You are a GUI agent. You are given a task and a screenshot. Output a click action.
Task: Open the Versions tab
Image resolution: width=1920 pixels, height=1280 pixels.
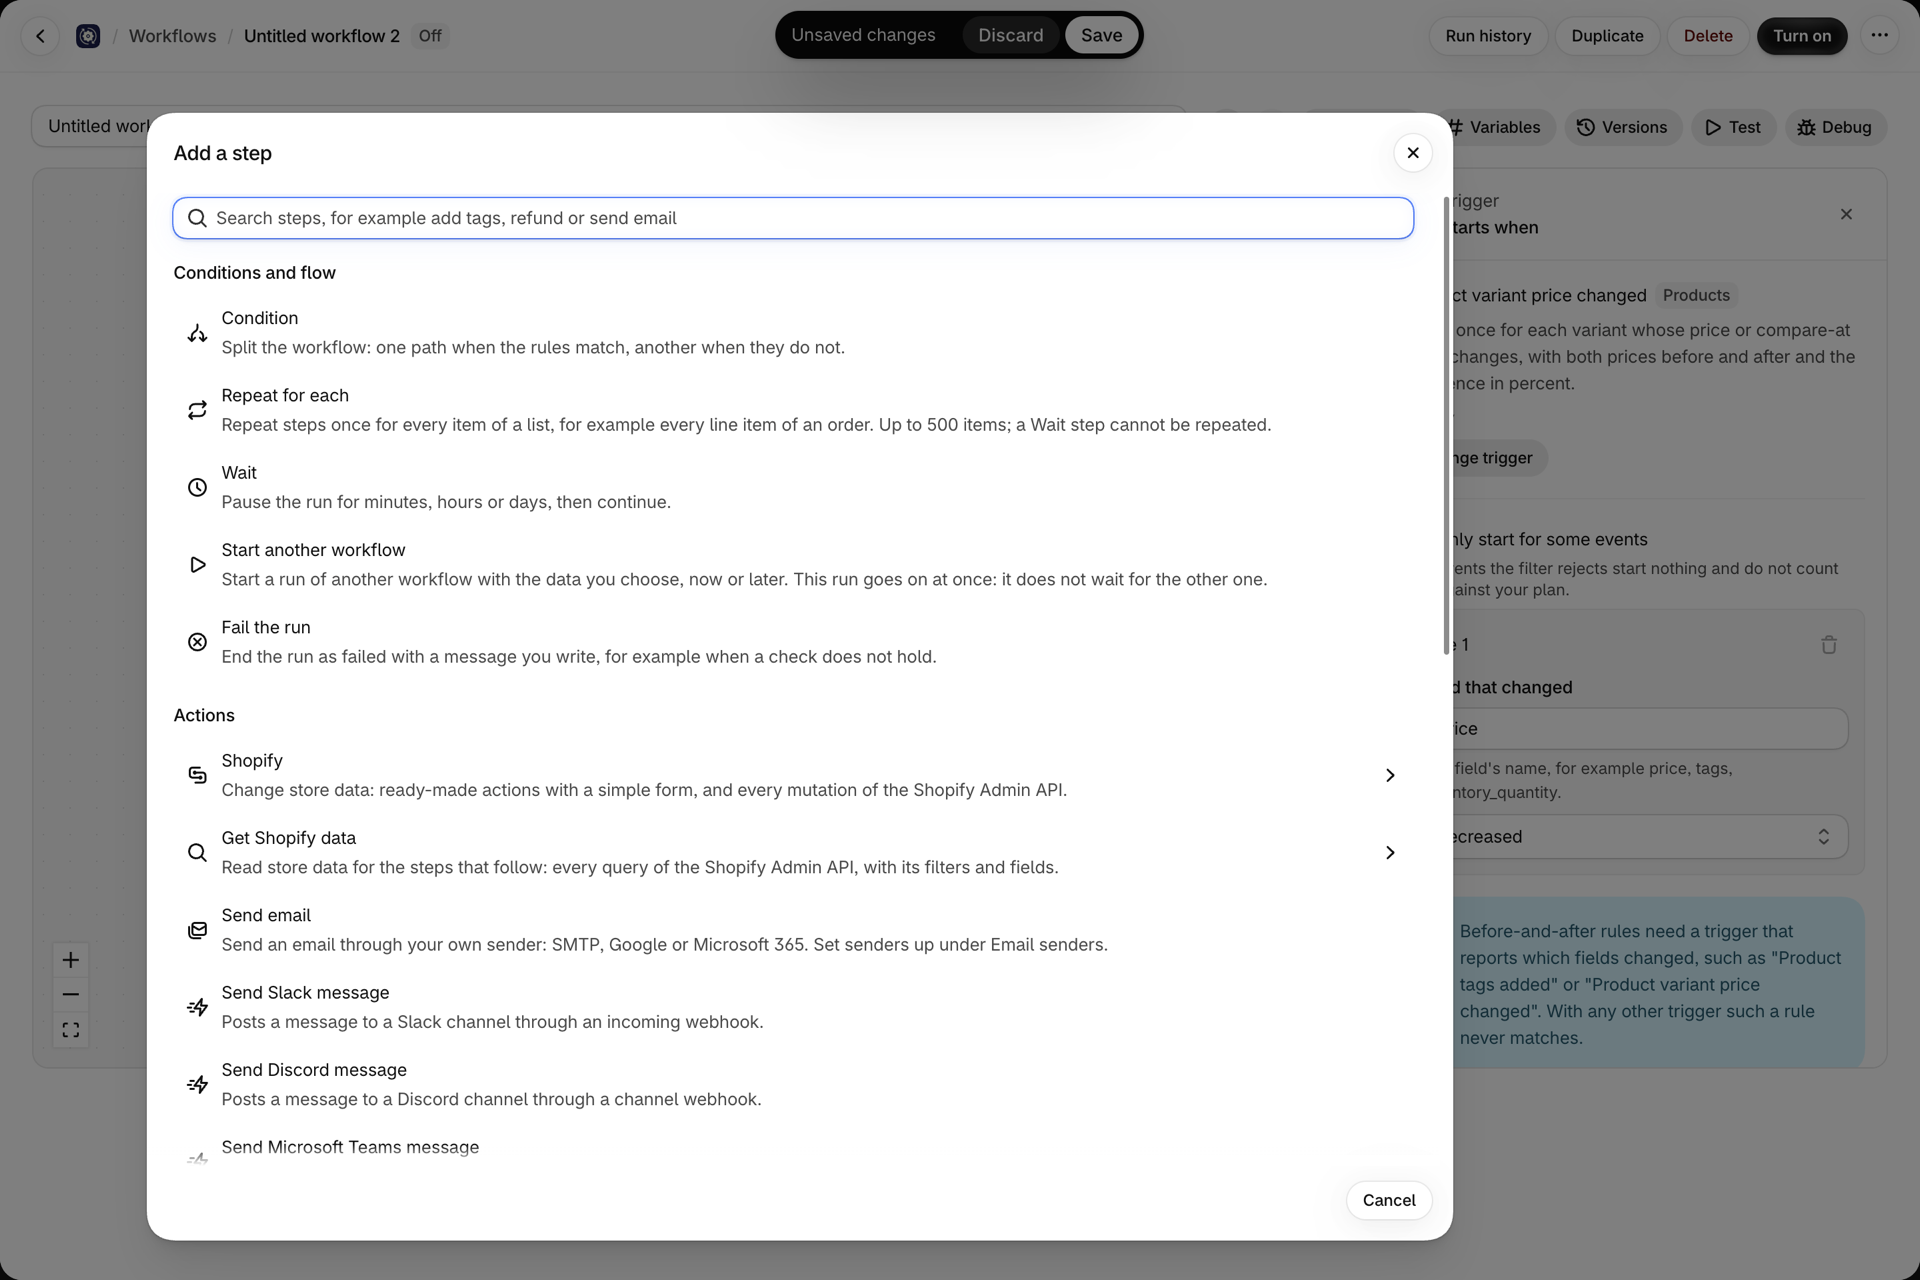coord(1622,127)
